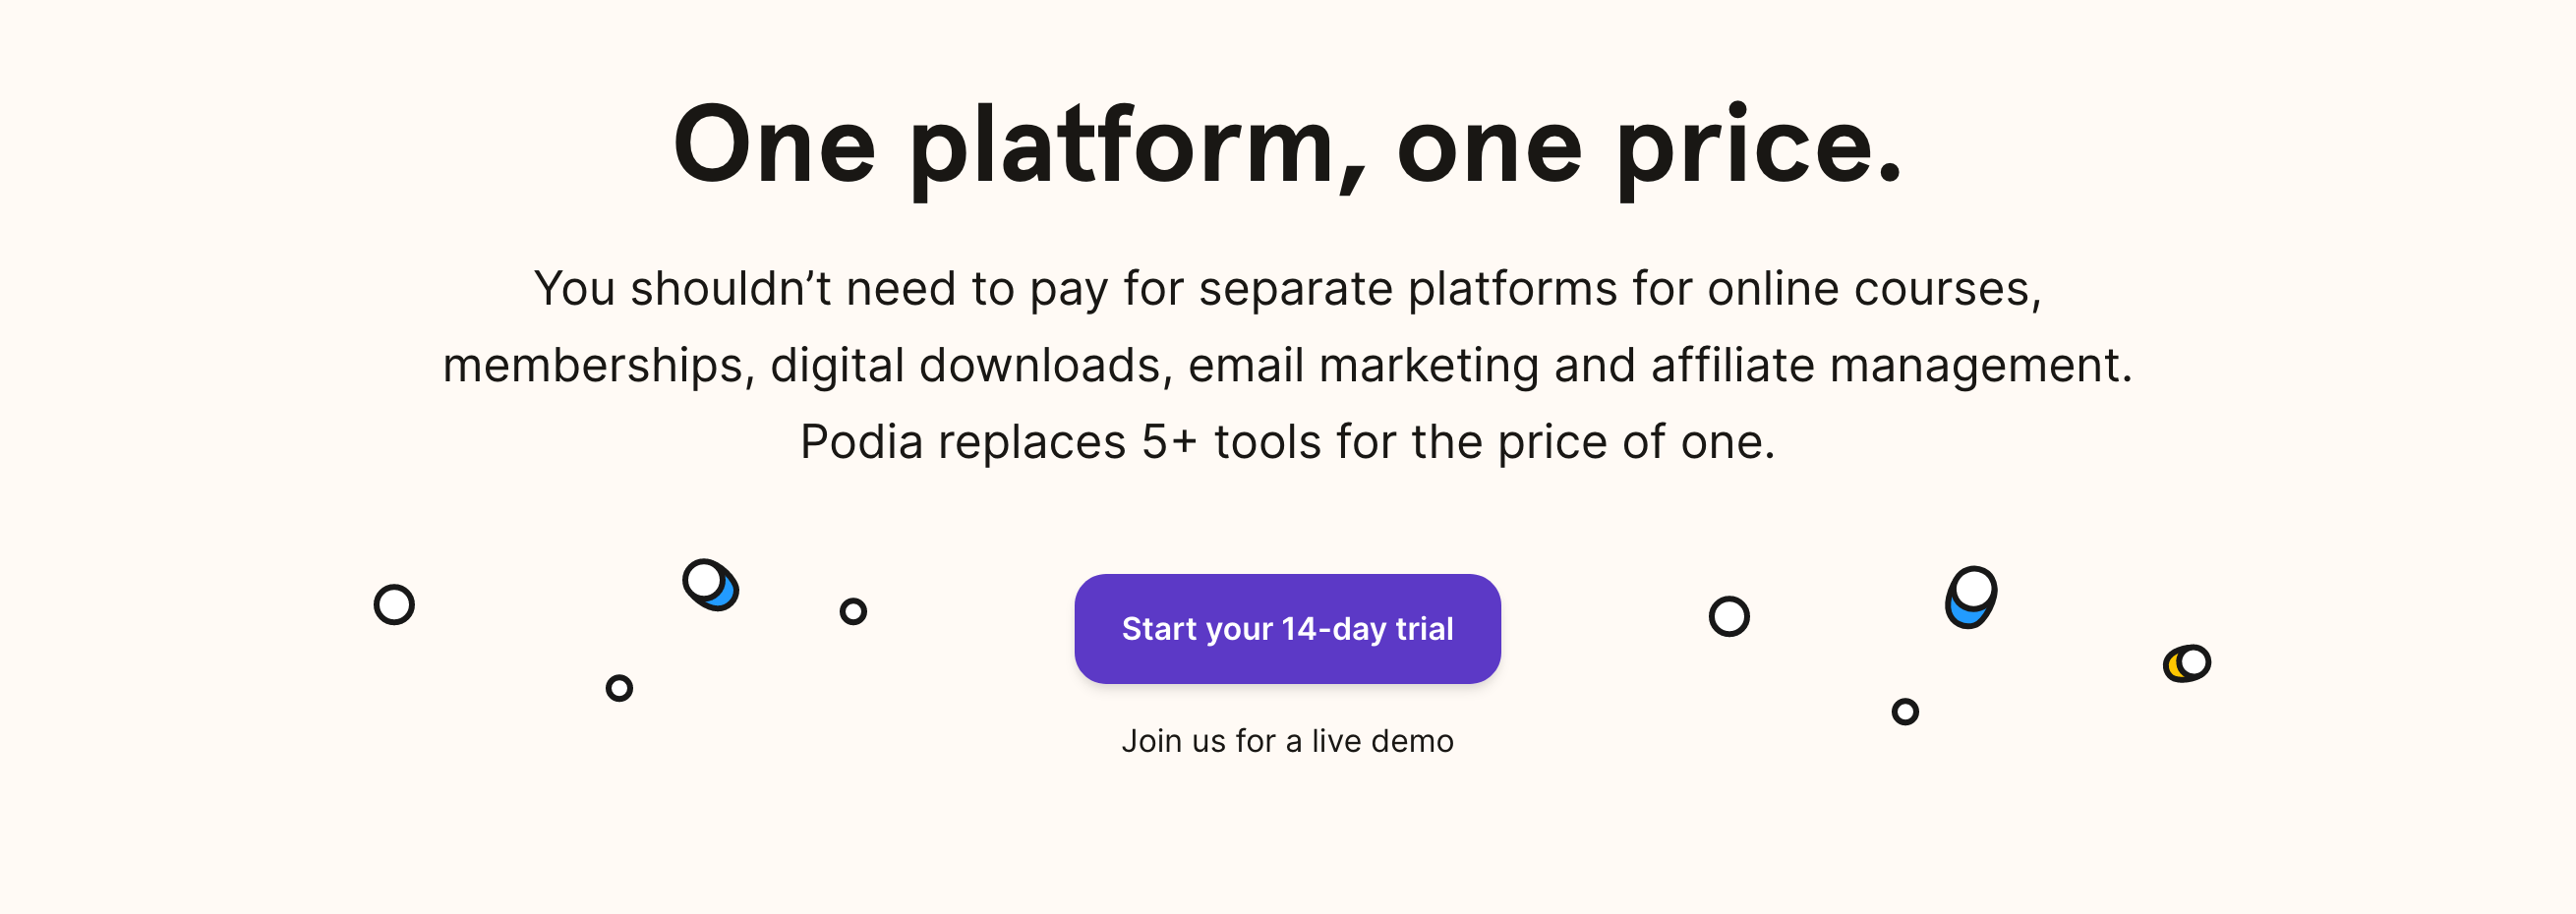Open the Join us for a live demo link
2576x914 pixels.
(x=1287, y=741)
